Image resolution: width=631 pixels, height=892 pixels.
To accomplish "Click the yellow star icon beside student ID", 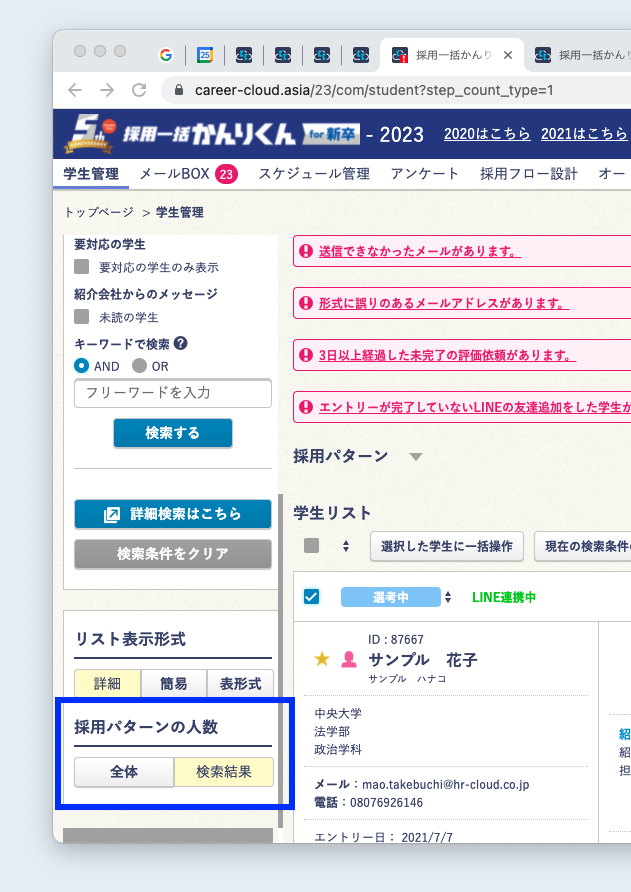I will click(322, 659).
